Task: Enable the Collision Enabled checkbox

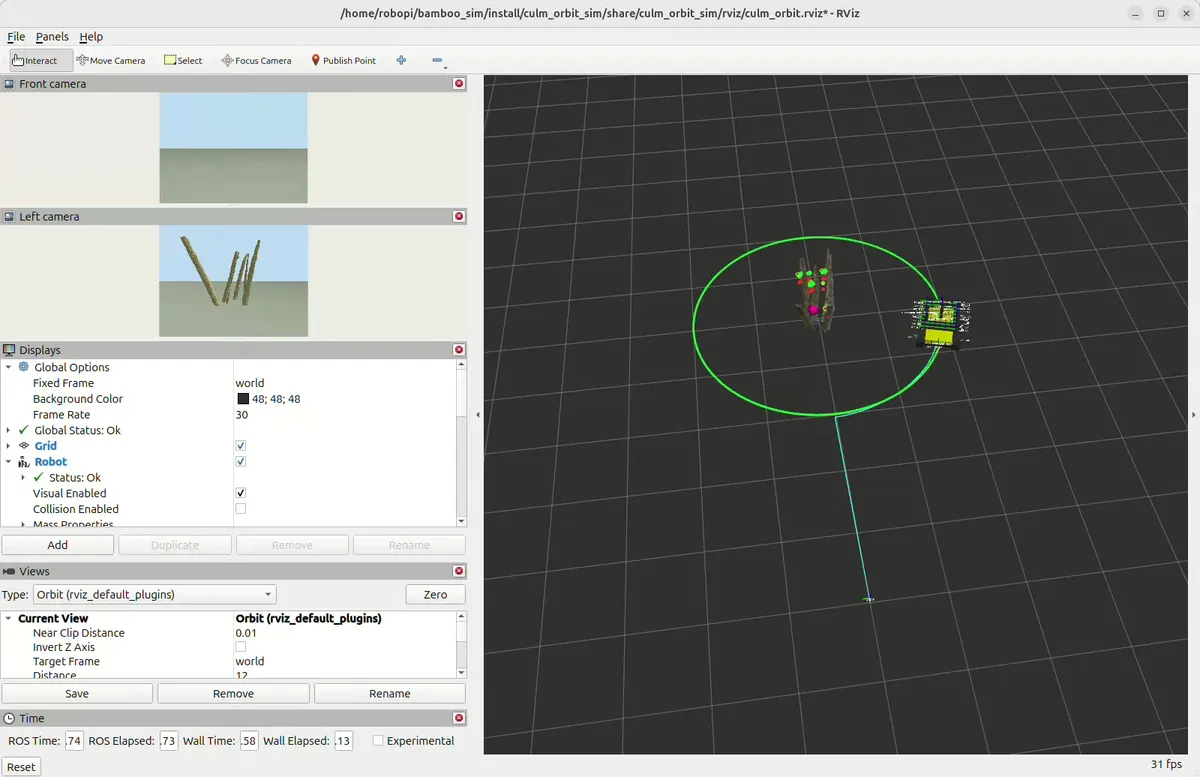Action: click(240, 509)
